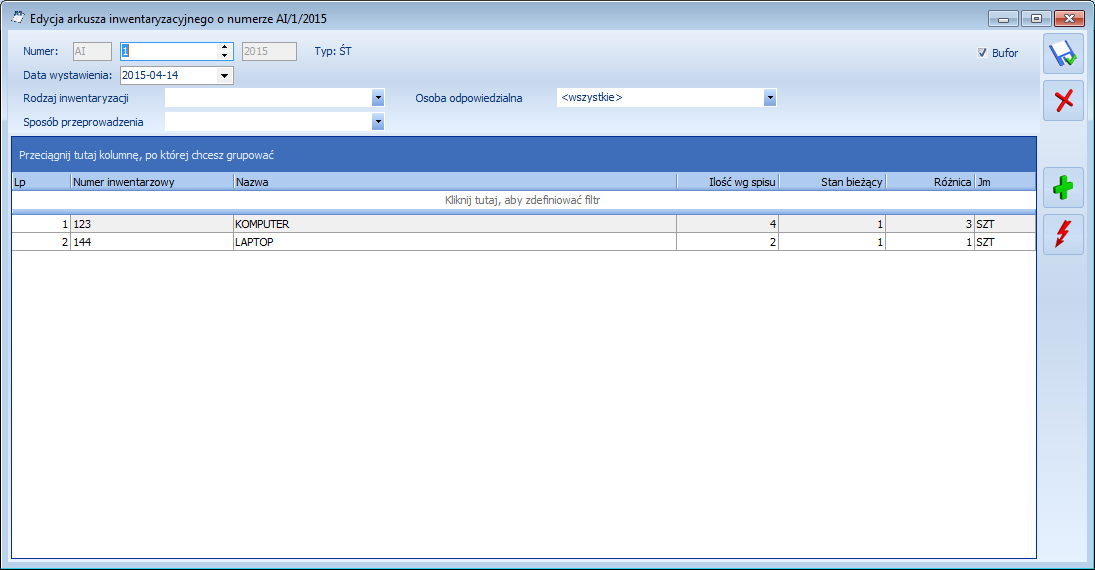Maximize the Edycja arkusza window
This screenshot has height=570, width=1095.
1036,19
